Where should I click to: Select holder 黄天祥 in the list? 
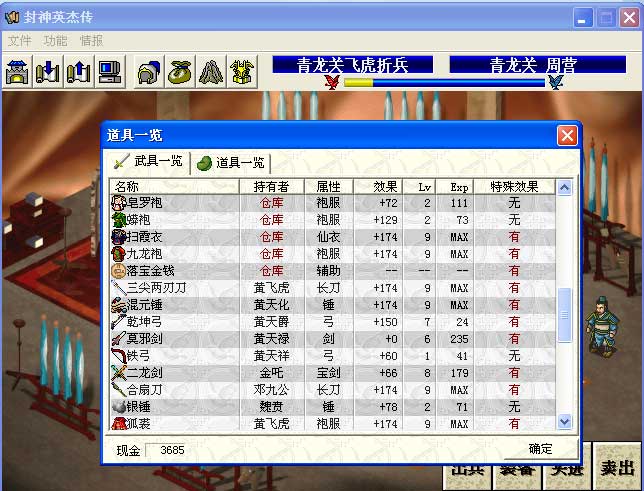[271, 356]
